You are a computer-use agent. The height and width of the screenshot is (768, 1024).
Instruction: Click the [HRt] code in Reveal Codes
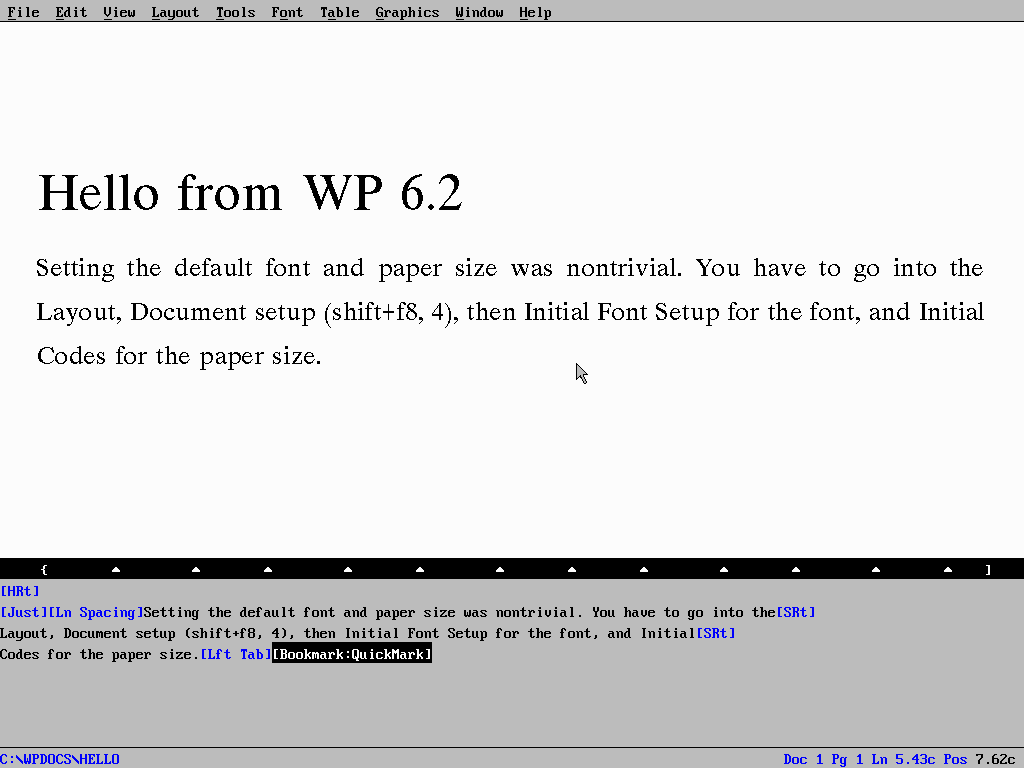[18, 591]
